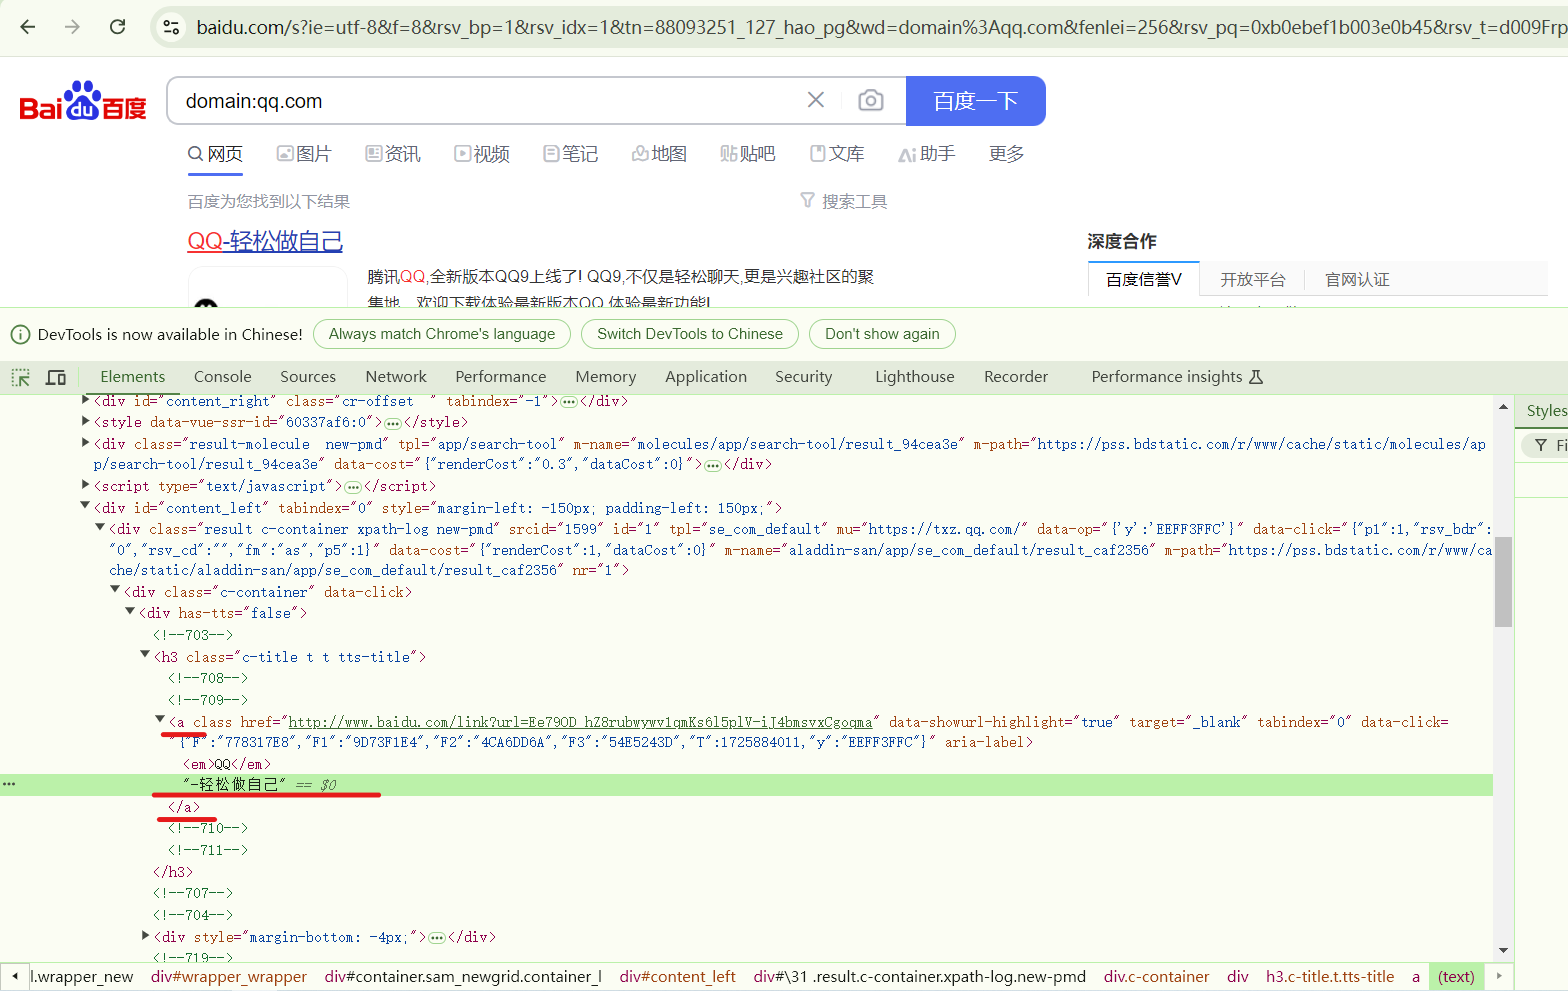
Task: Open the 地图 tab
Action: [659, 154]
